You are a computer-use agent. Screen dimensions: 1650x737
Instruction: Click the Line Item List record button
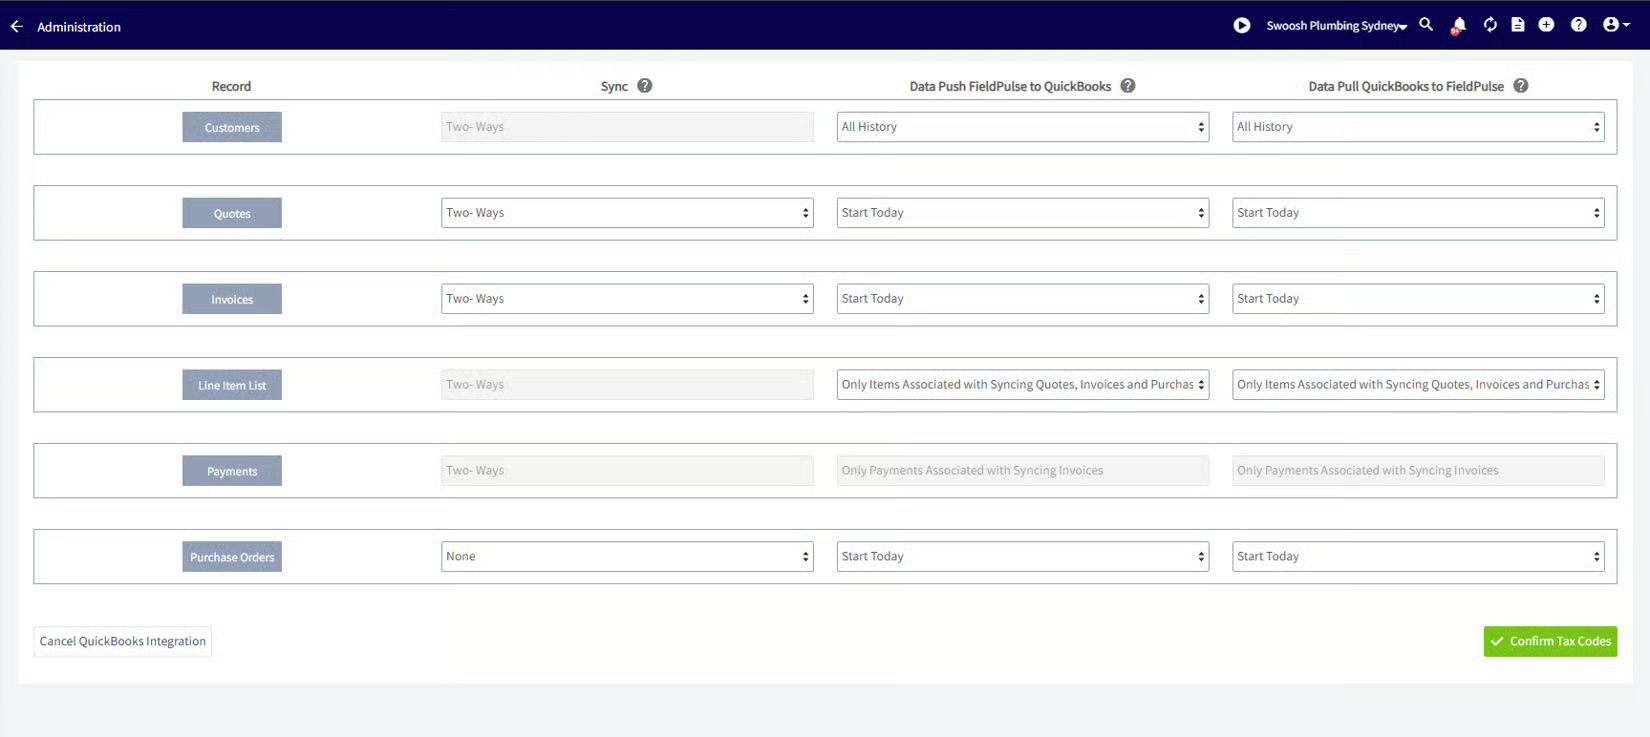click(232, 385)
